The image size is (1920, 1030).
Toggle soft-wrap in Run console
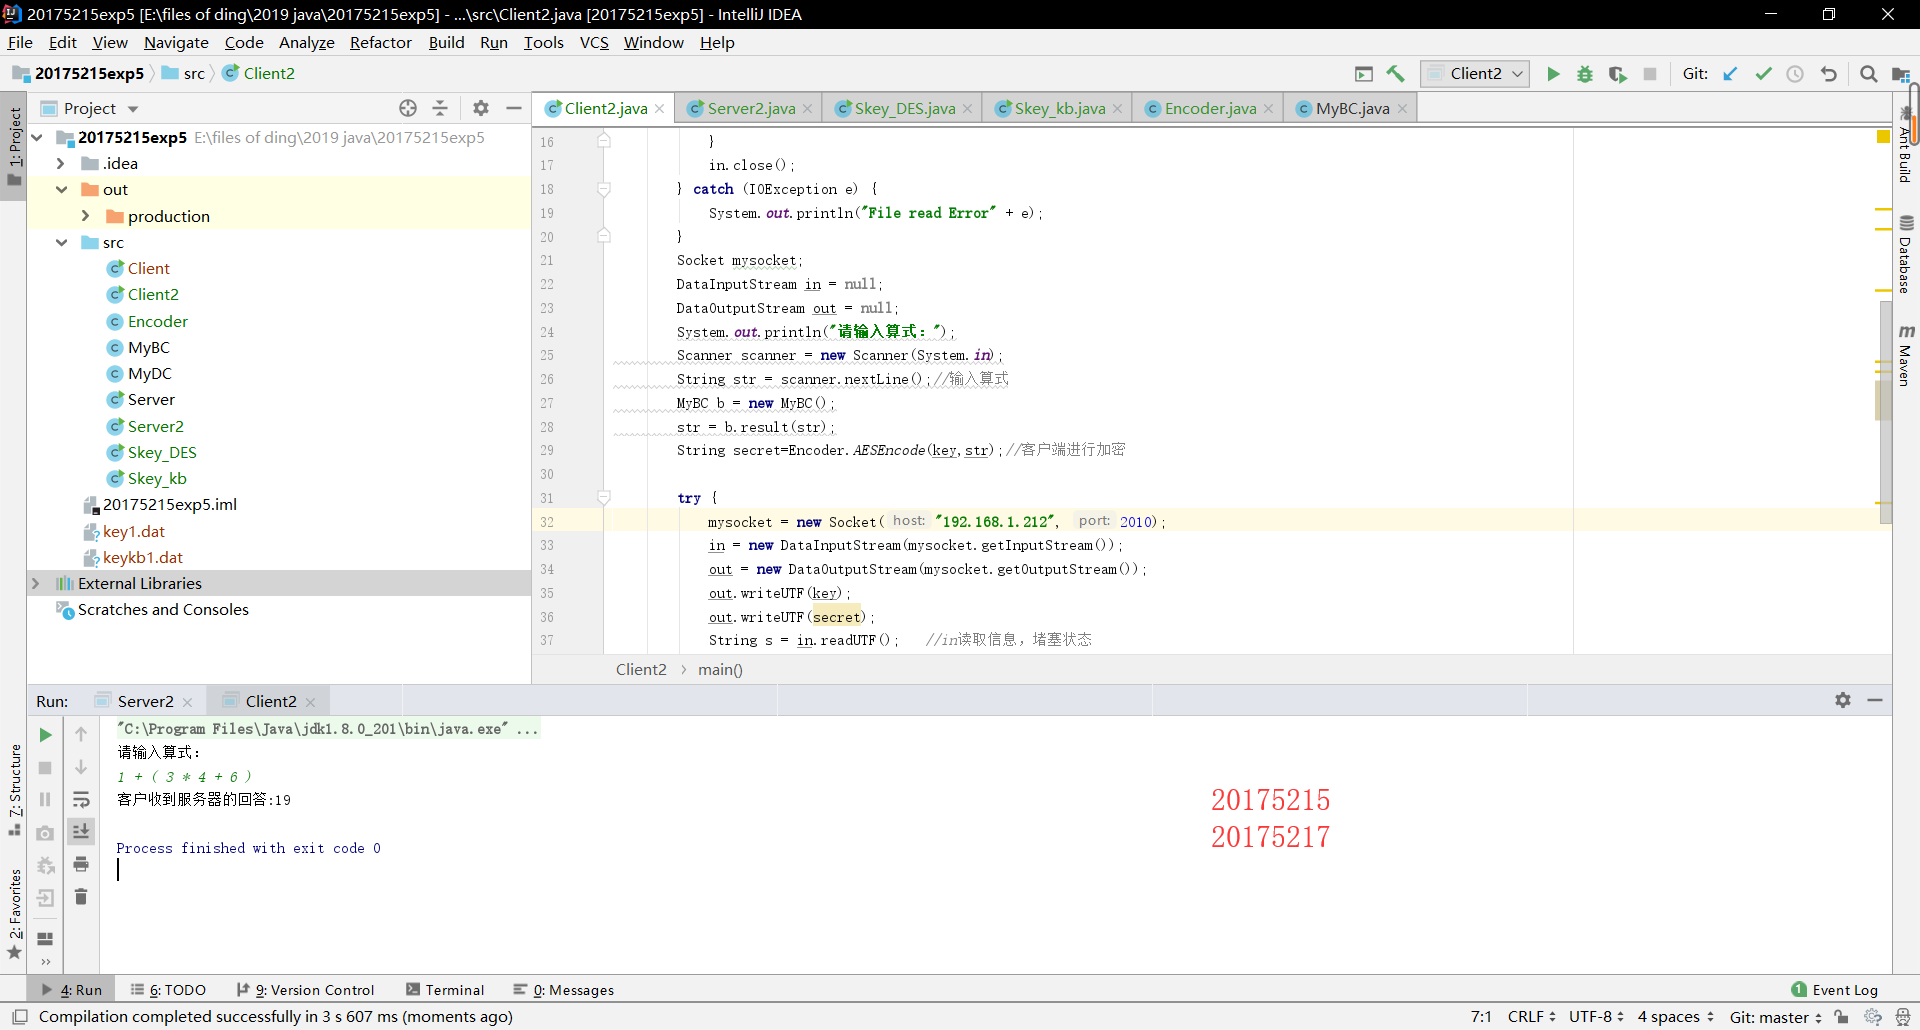pos(81,799)
